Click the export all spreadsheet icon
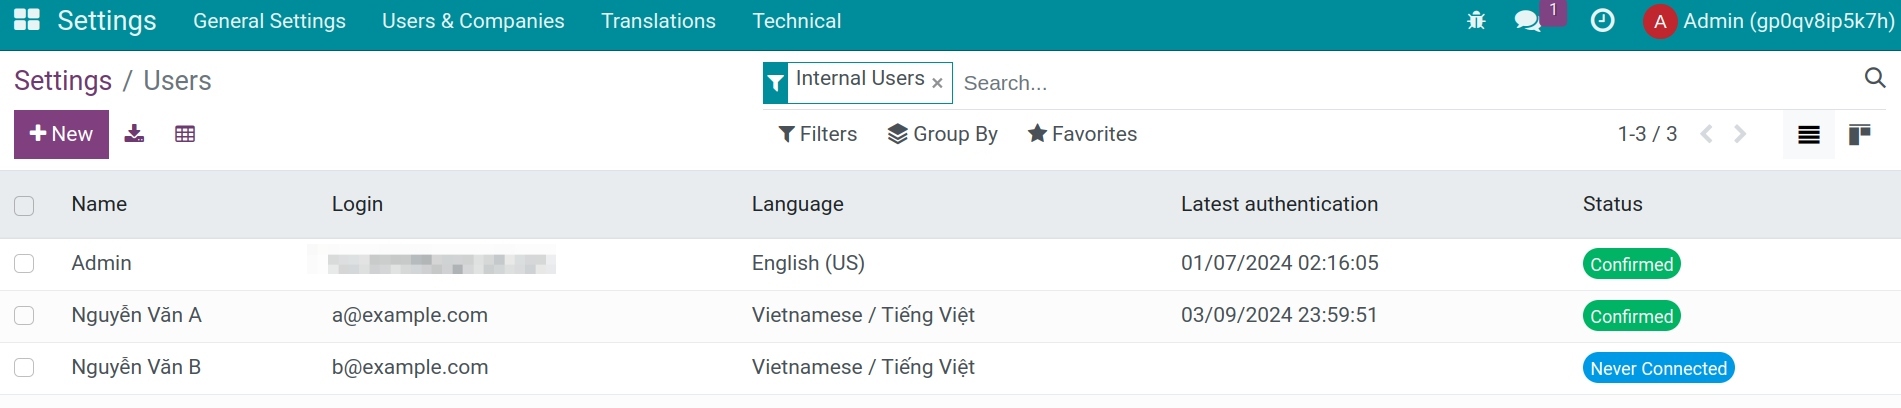 (x=185, y=134)
